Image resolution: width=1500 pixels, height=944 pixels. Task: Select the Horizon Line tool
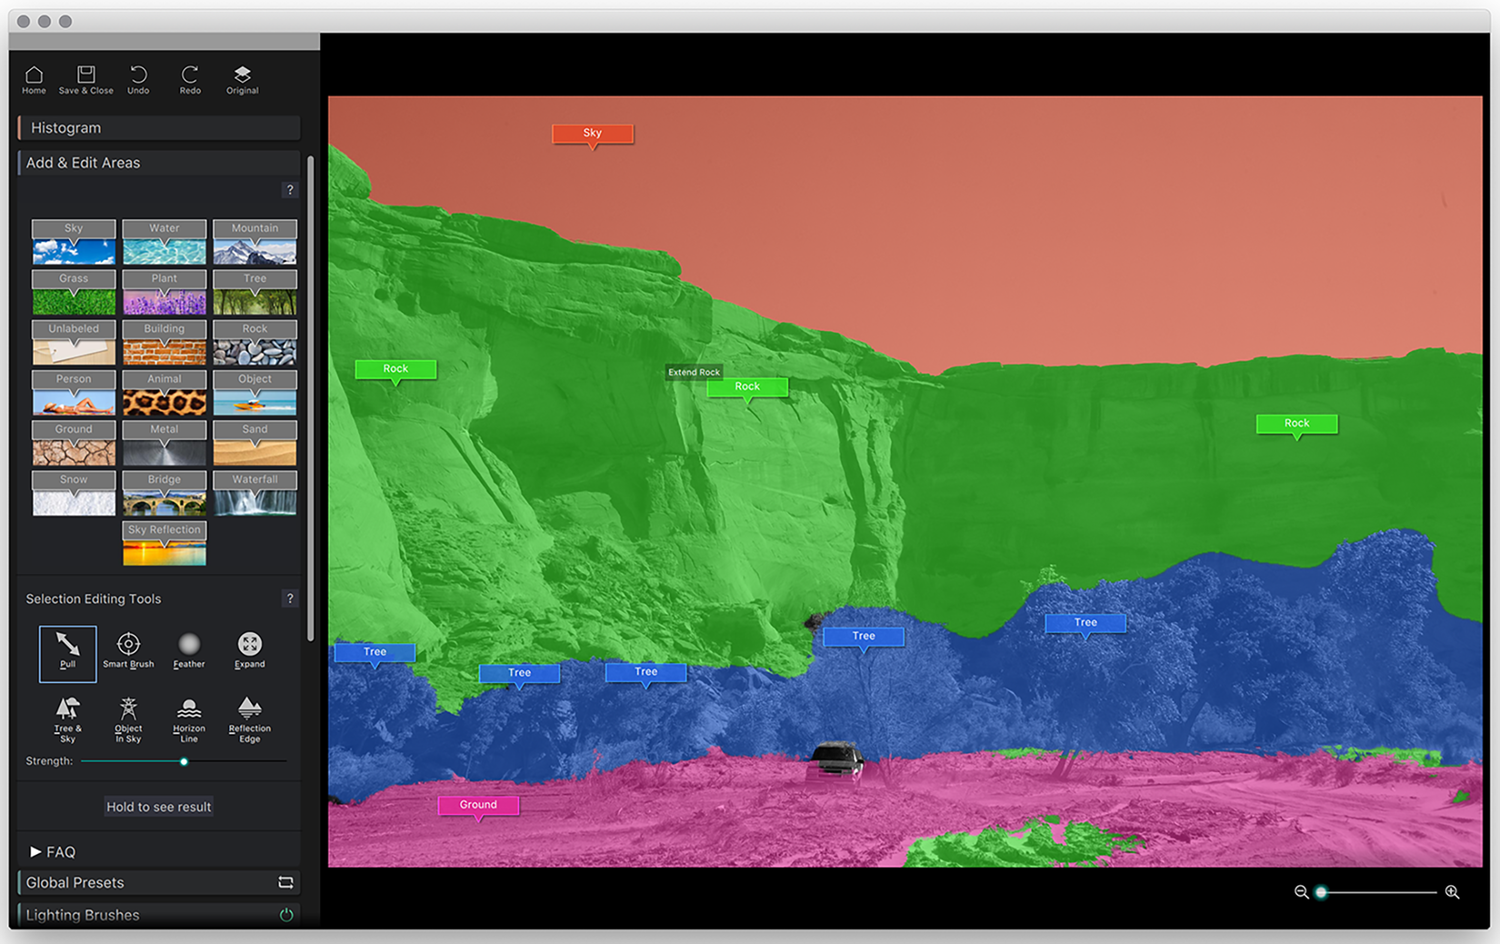189,718
